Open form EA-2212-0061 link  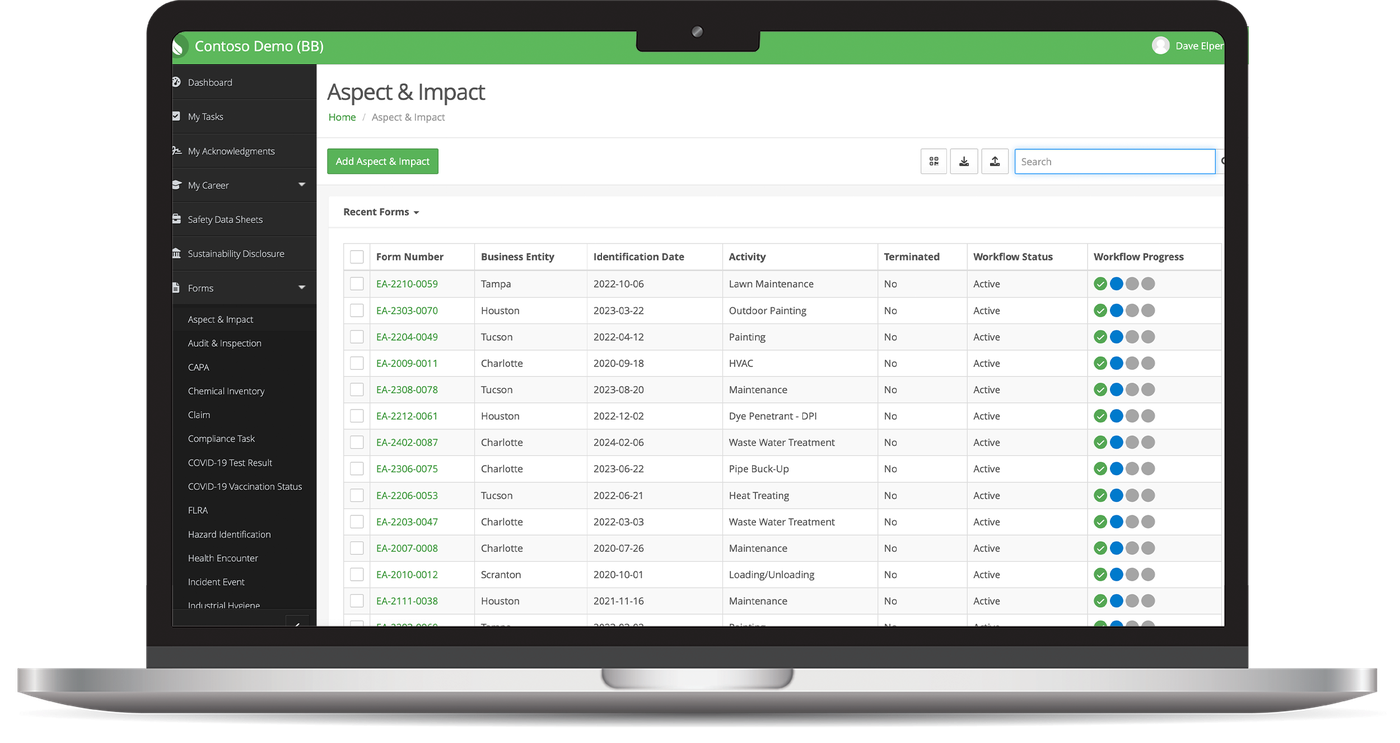[407, 416]
